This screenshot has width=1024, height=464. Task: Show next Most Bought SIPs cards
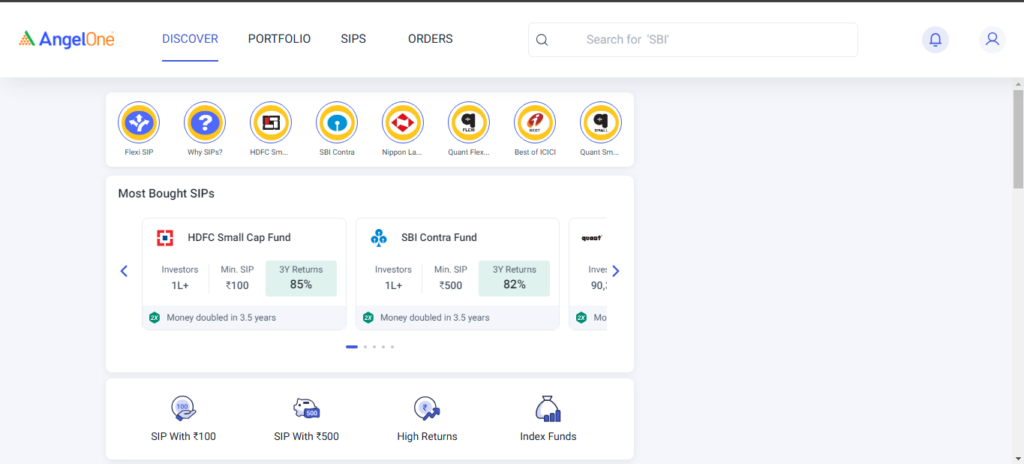(615, 271)
